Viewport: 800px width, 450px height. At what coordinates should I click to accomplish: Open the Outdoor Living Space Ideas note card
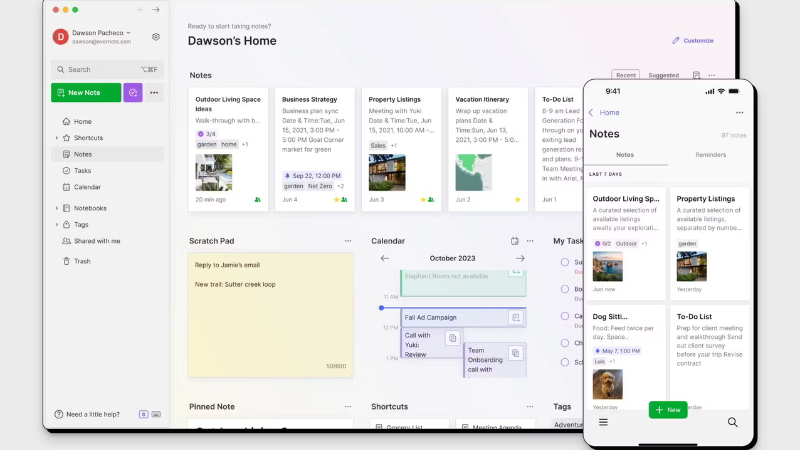coord(228,149)
